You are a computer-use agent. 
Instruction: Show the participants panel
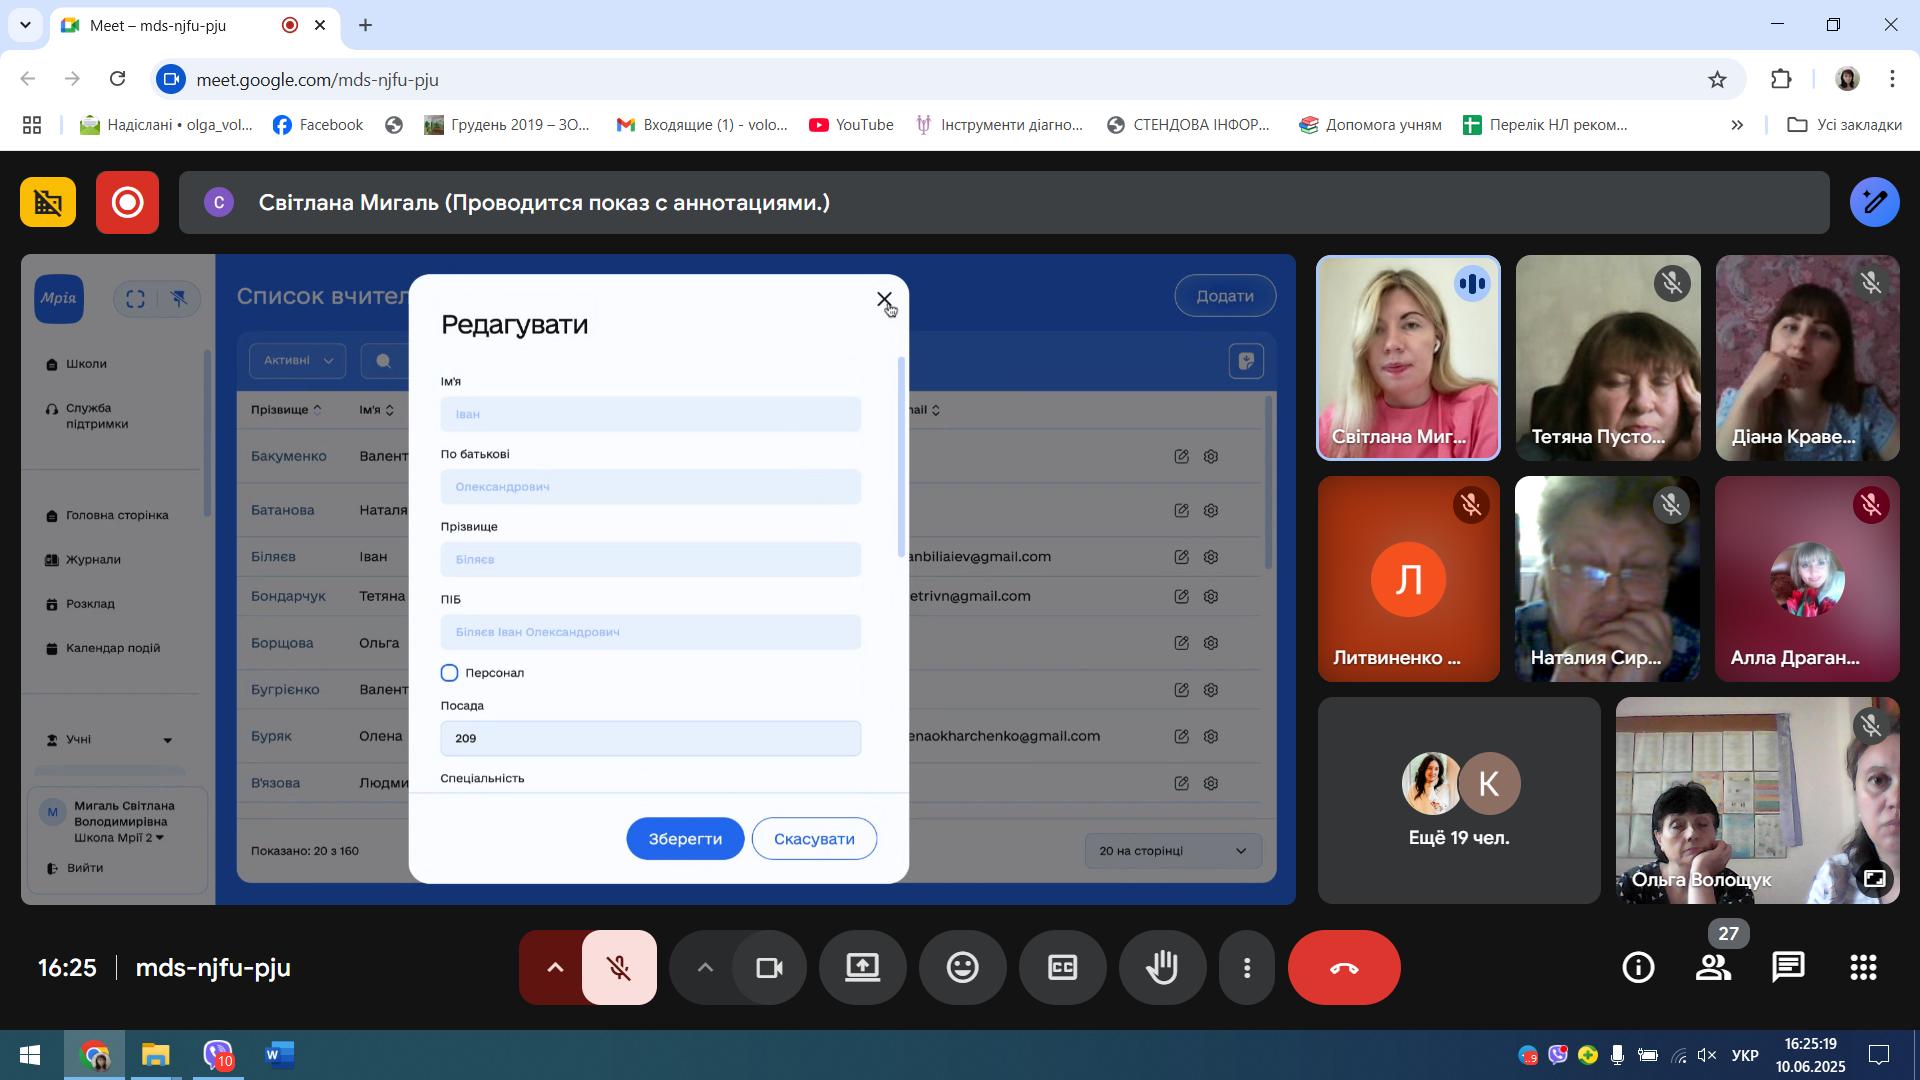[1713, 967]
